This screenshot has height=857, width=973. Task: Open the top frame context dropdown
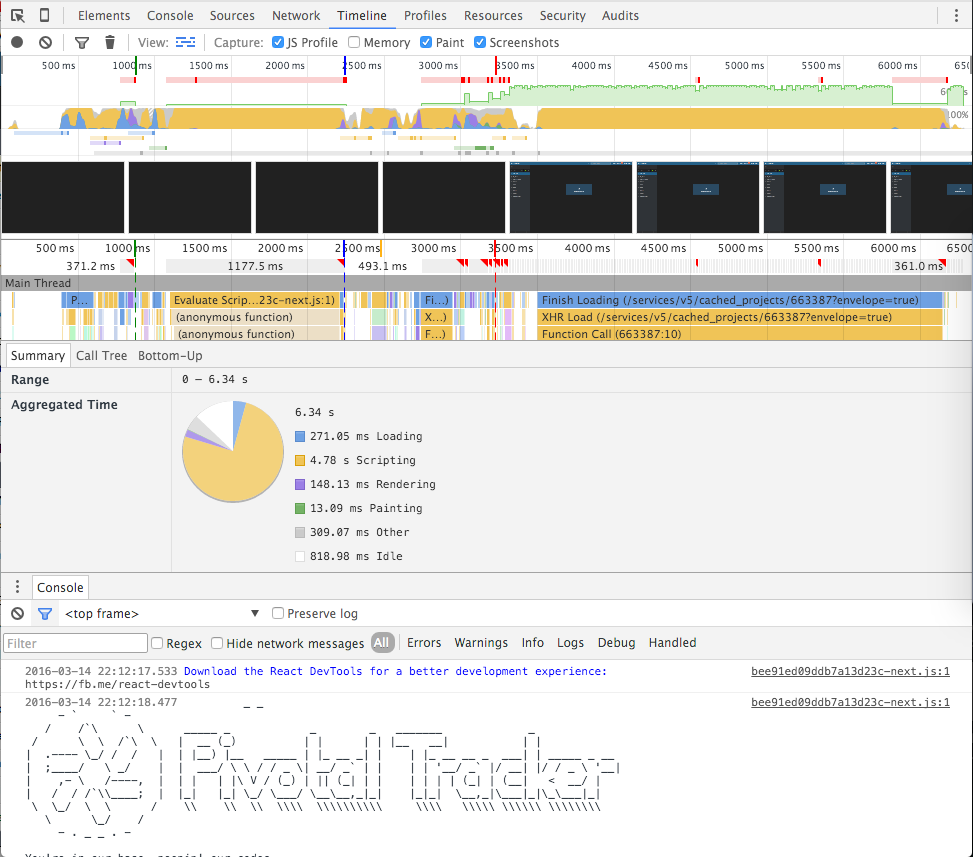coord(162,614)
